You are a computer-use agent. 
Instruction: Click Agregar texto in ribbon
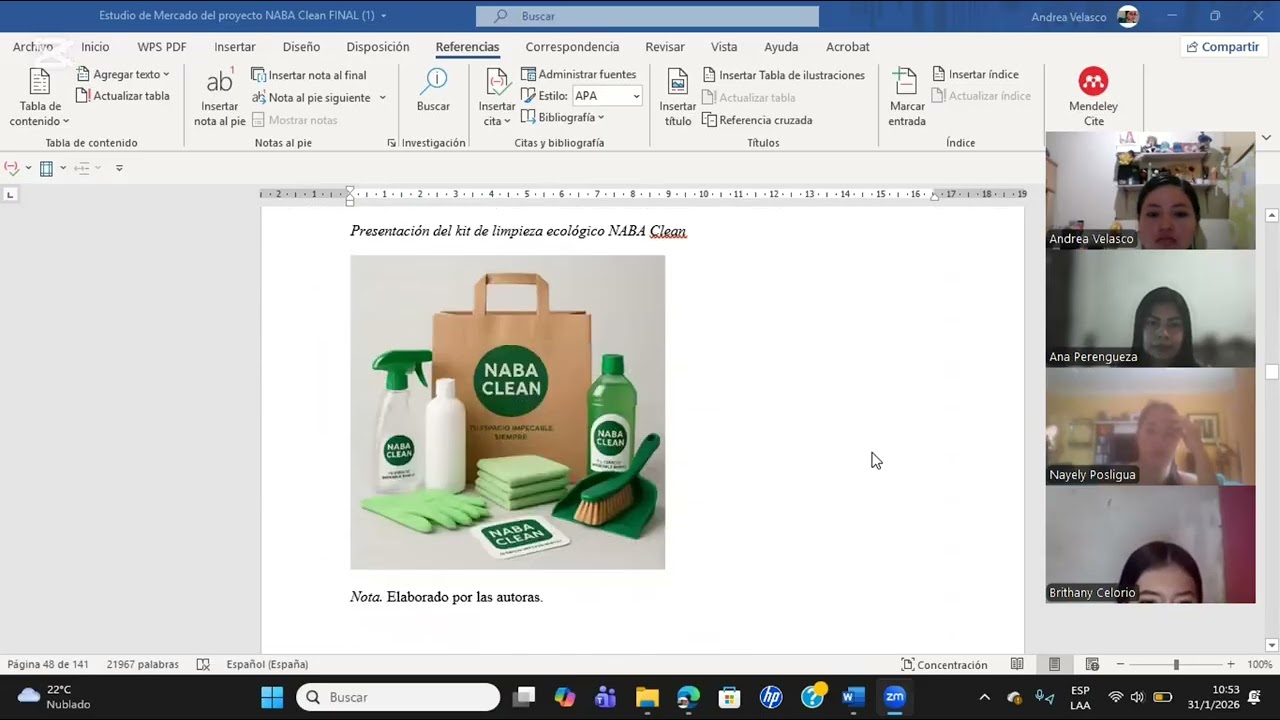(123, 74)
